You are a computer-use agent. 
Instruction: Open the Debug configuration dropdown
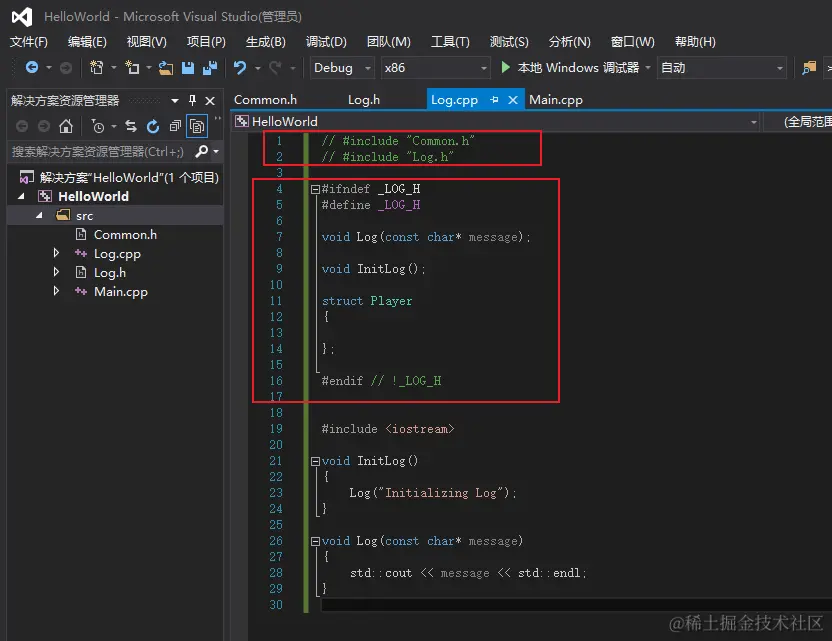coord(342,68)
